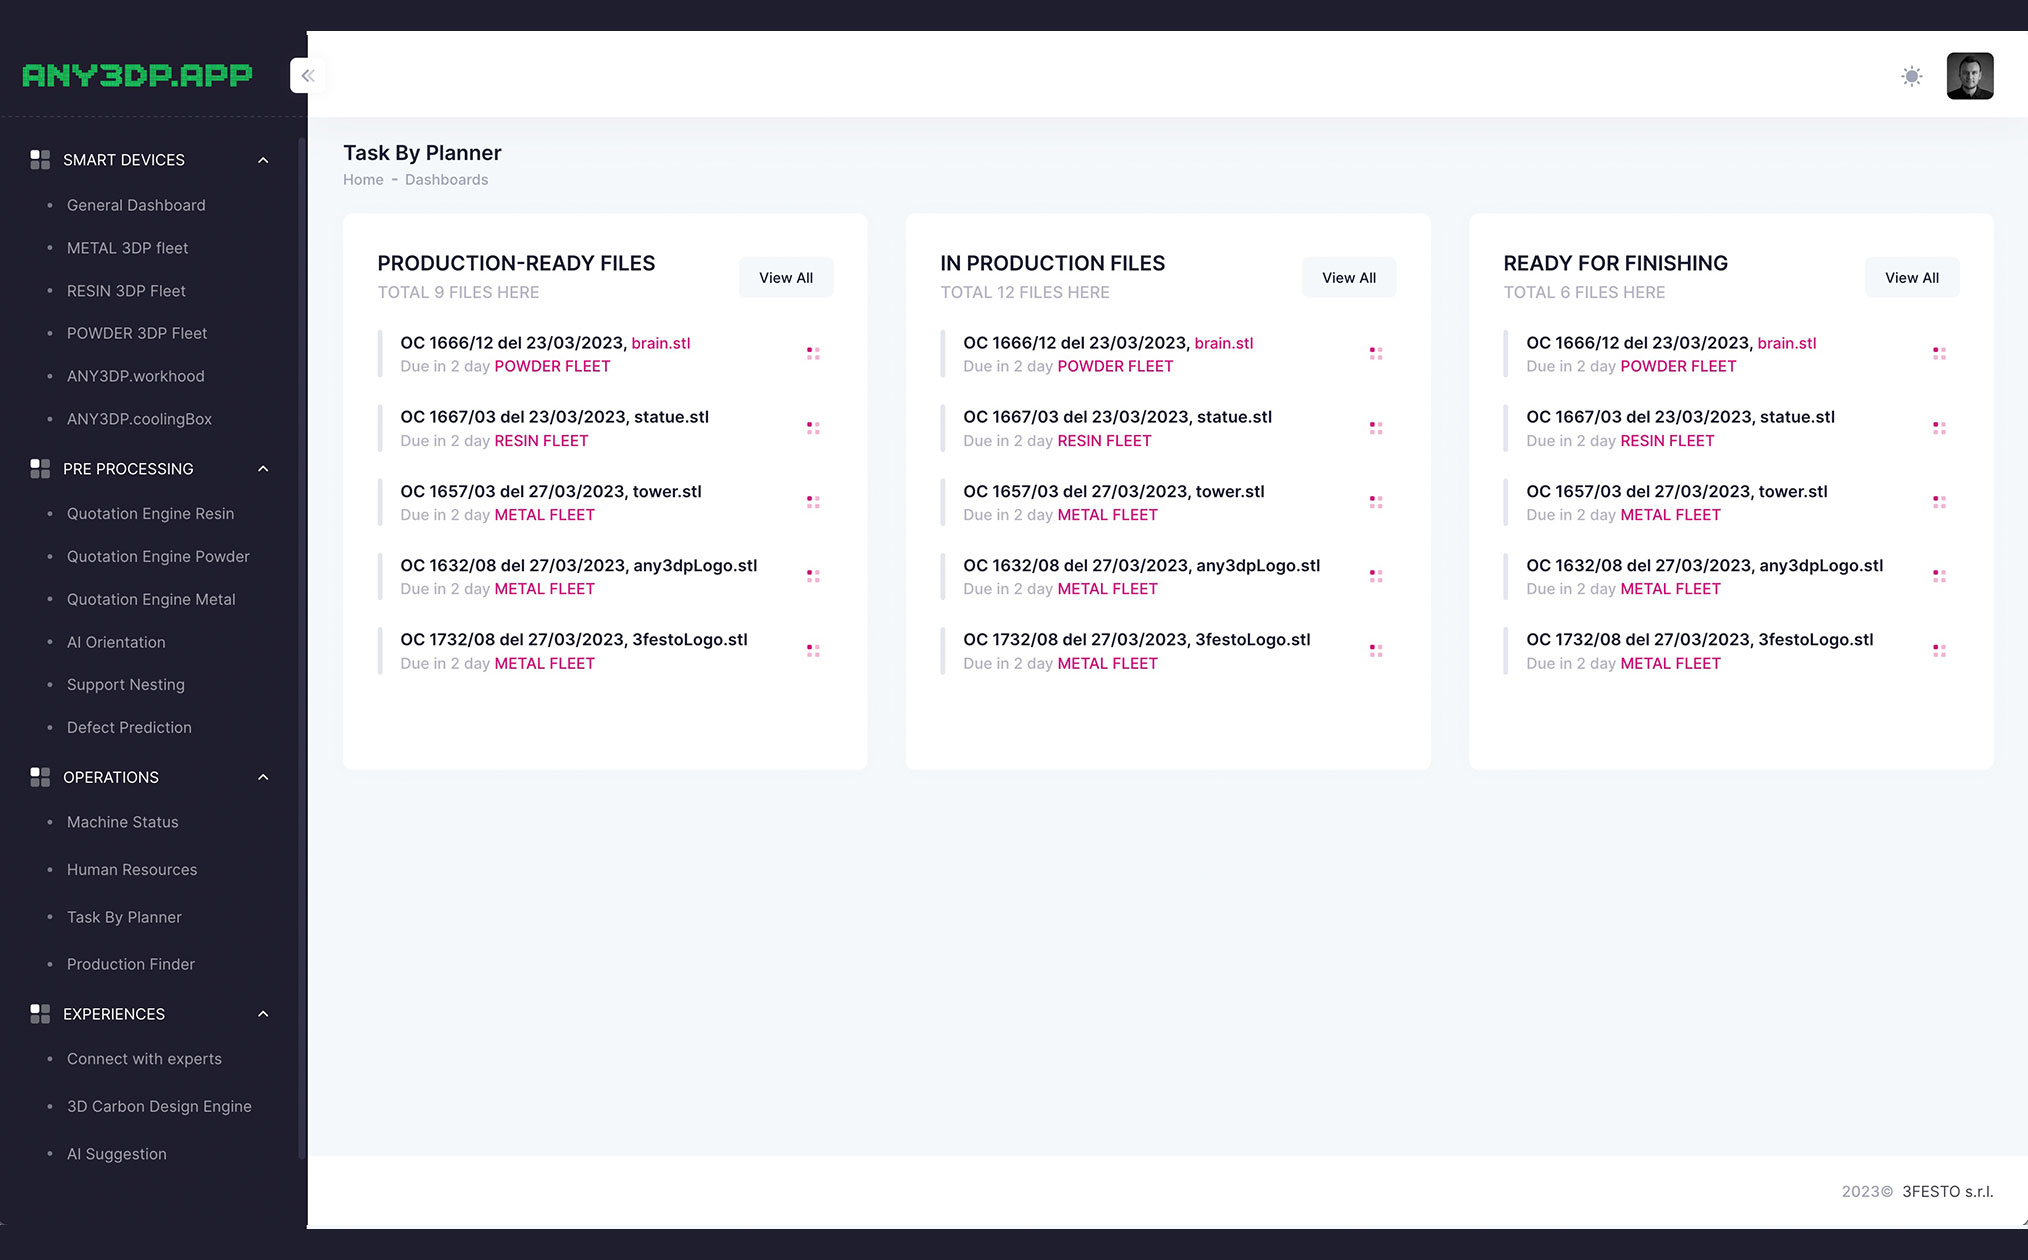
Task: Click brain.stl link in Production-Ready Files
Action: (661, 343)
